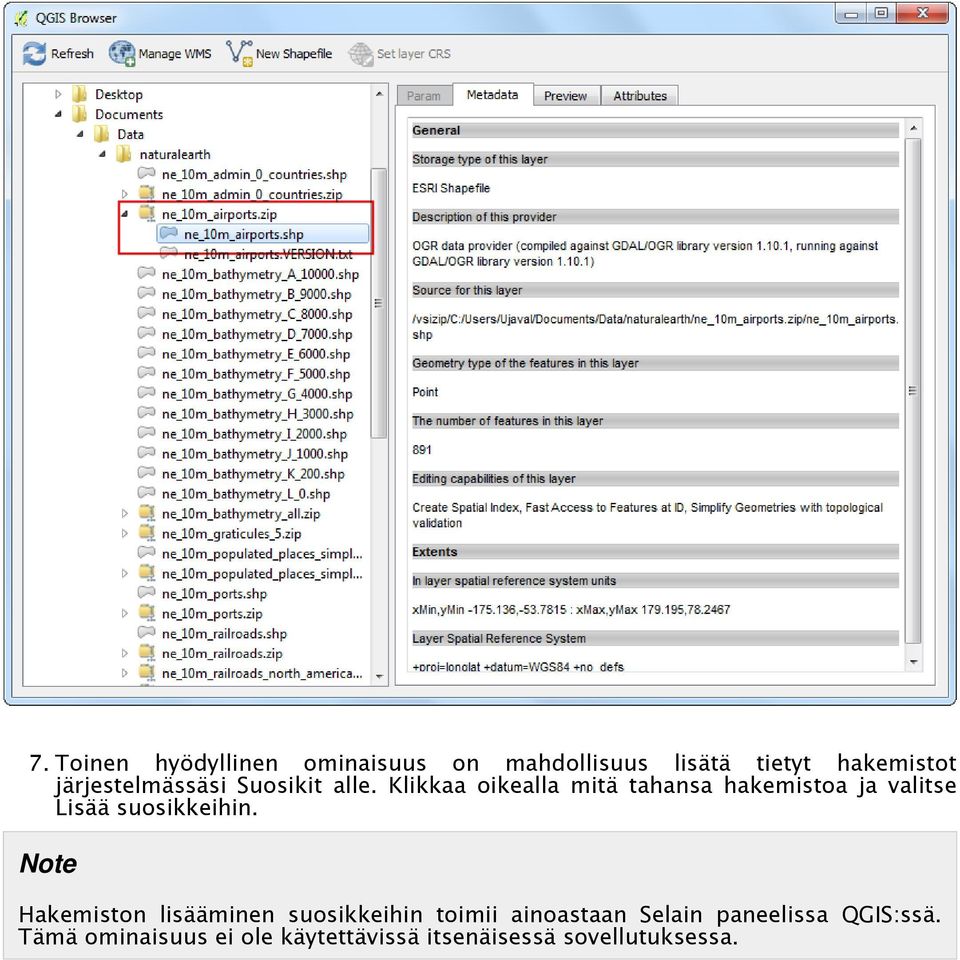The image size is (960, 960).
Task: Click the xMin,yMin extents value line
Action: [571, 610]
